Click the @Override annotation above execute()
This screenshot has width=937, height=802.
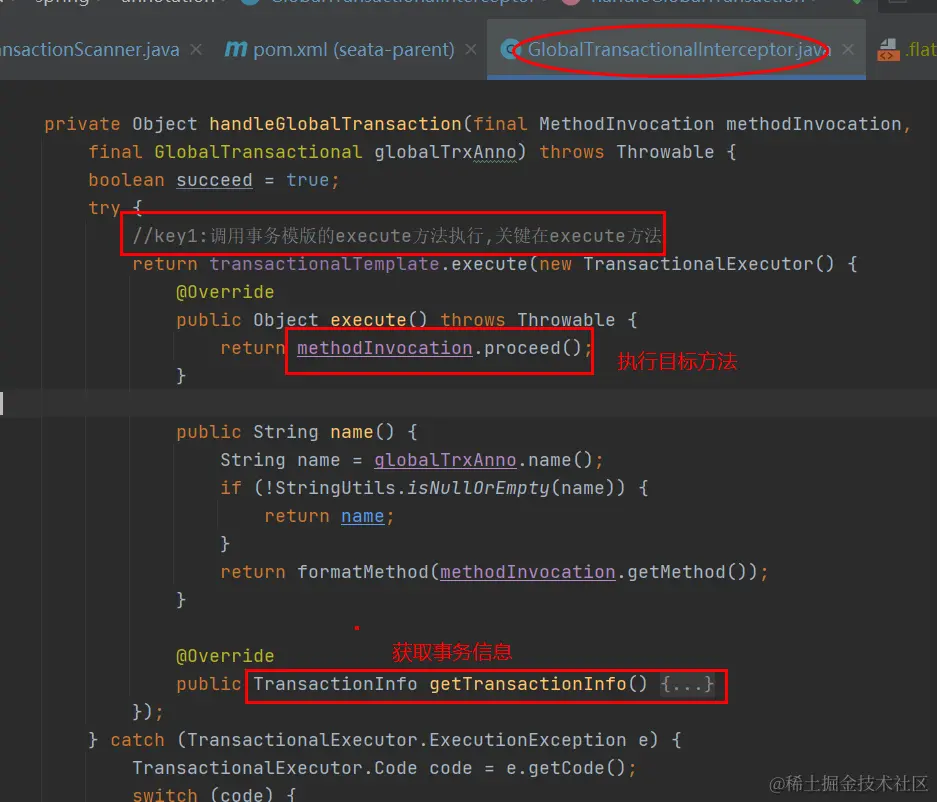click(225, 292)
